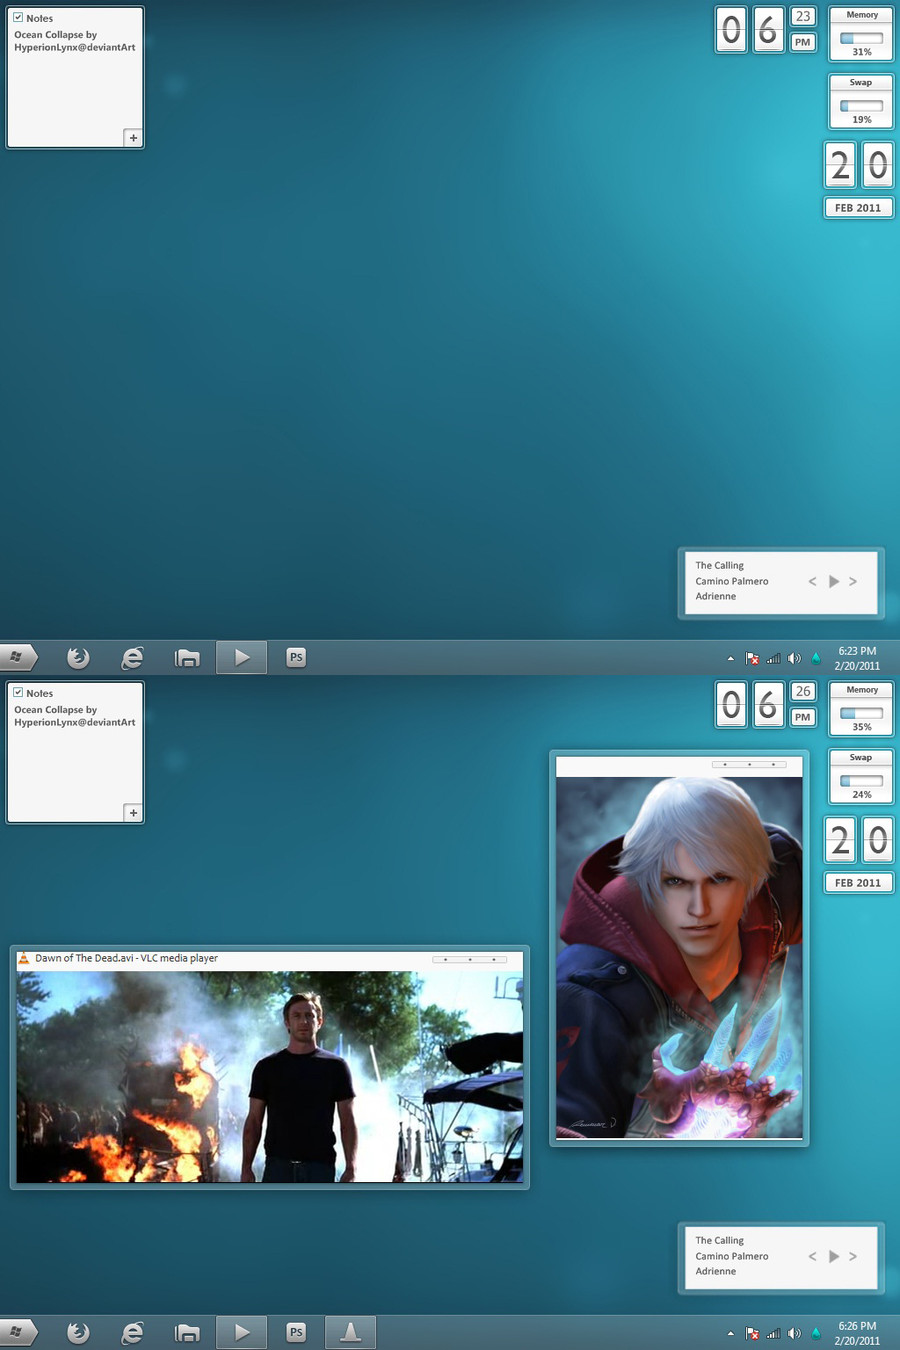Click the volume speaker beside the 6:23 PM clock
Screen dimensions: 900x1350
pos(794,658)
